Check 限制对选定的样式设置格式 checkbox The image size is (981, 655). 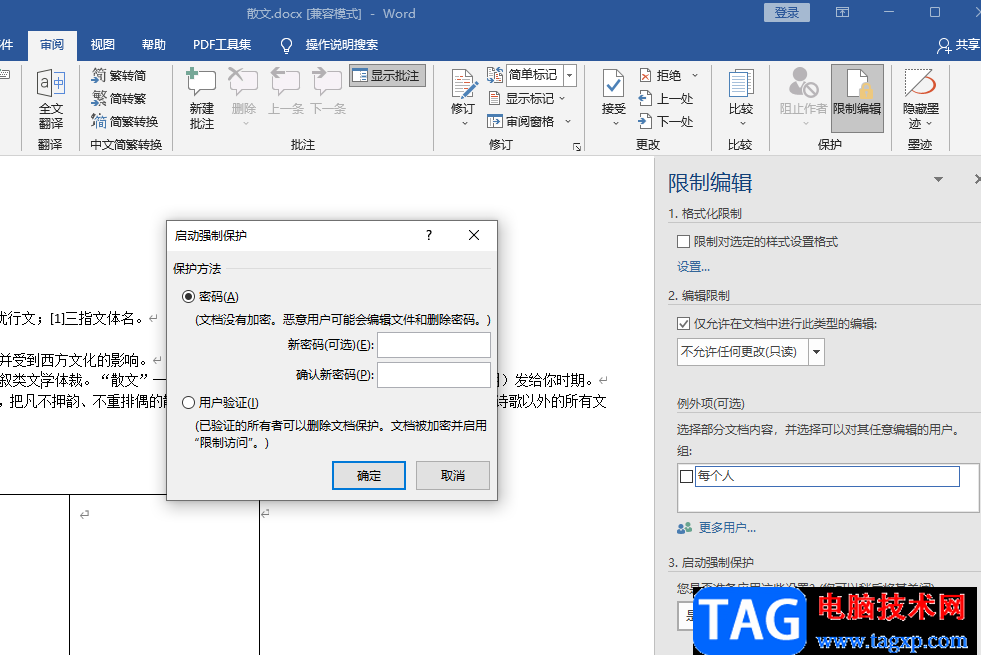[684, 241]
